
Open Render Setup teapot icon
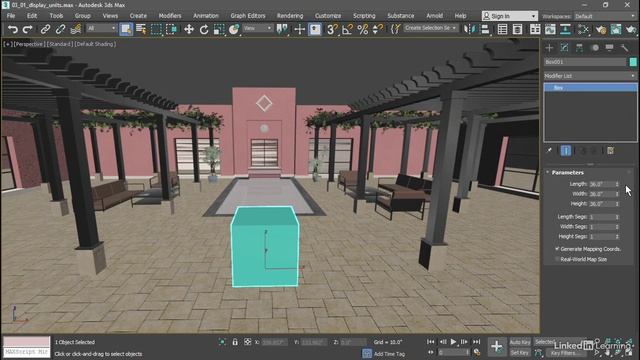click(601, 29)
